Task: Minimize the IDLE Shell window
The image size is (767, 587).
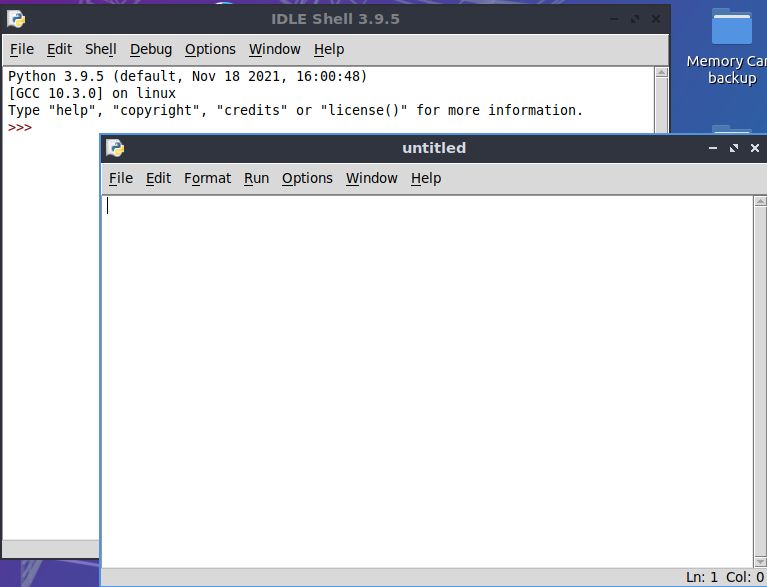Action: 614,19
